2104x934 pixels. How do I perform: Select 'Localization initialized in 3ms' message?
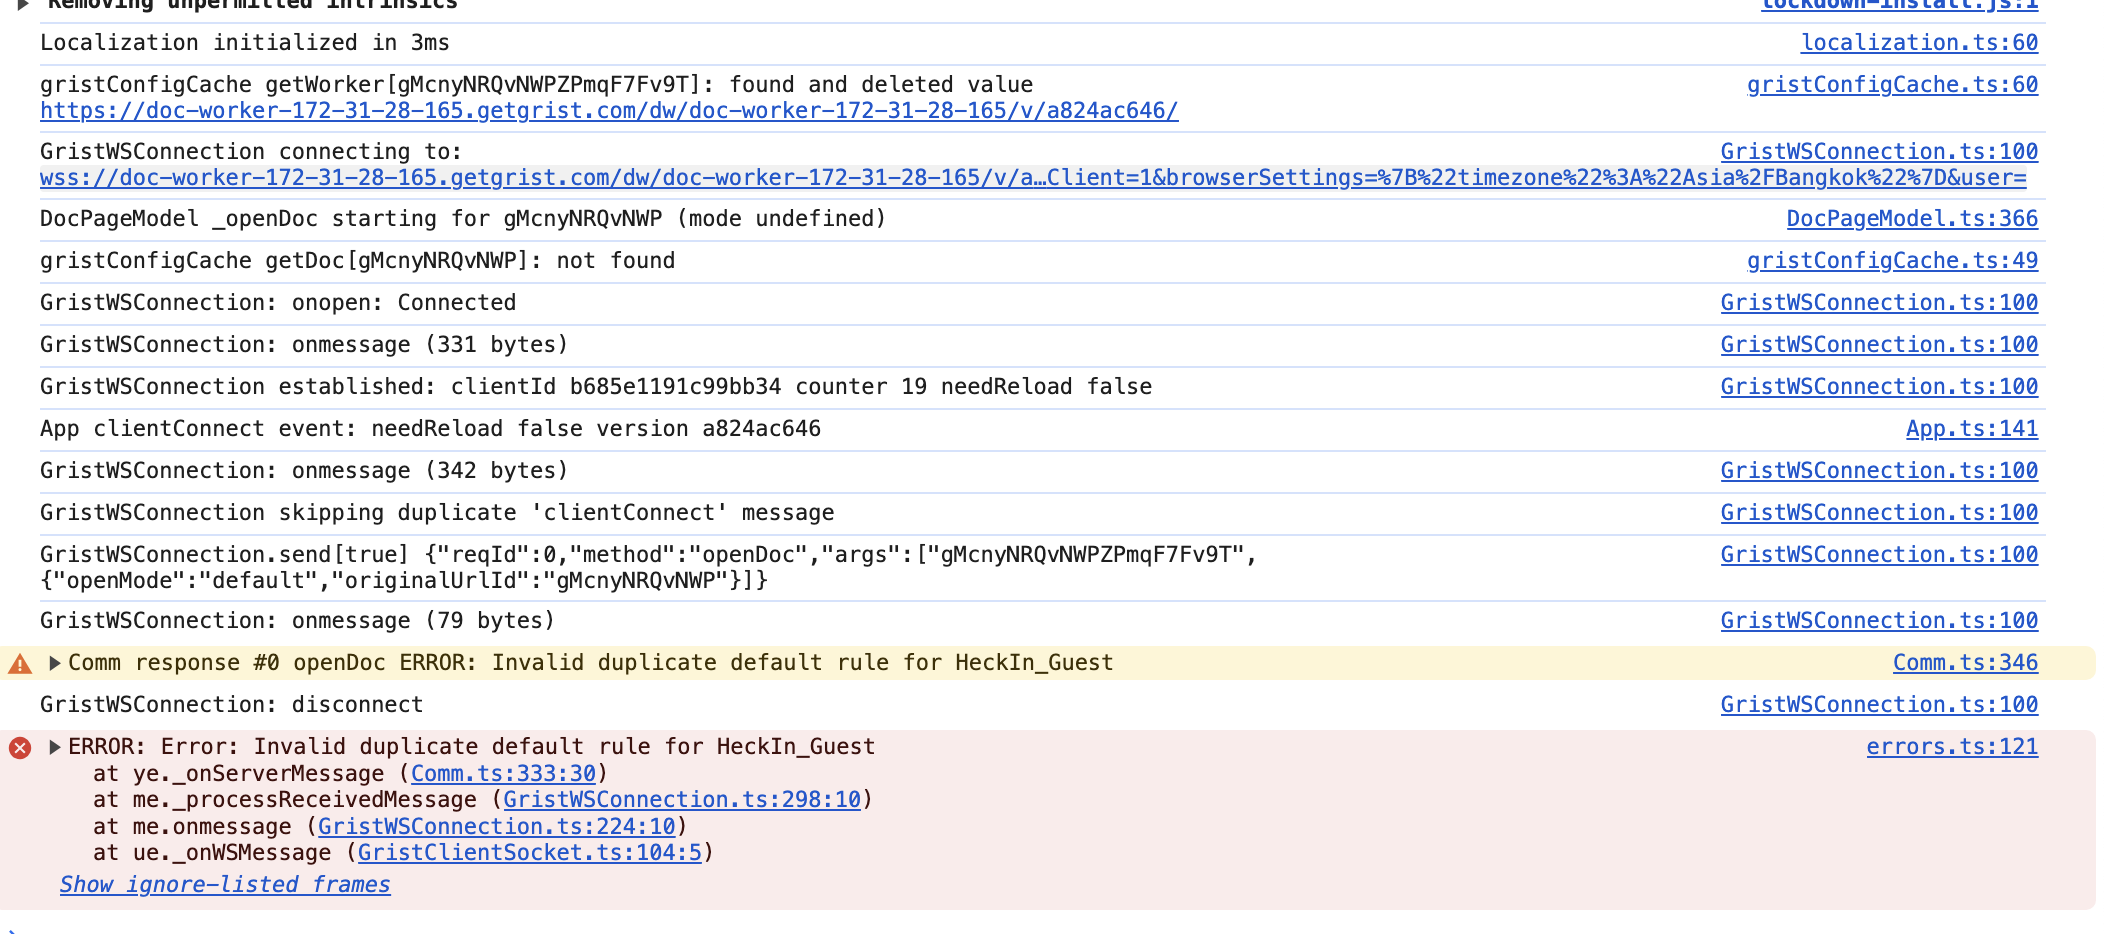pos(245,43)
